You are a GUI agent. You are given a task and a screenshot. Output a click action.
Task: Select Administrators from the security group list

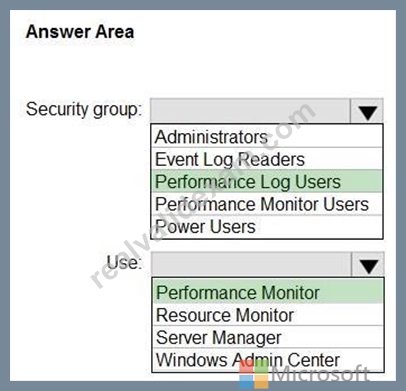pos(267,137)
